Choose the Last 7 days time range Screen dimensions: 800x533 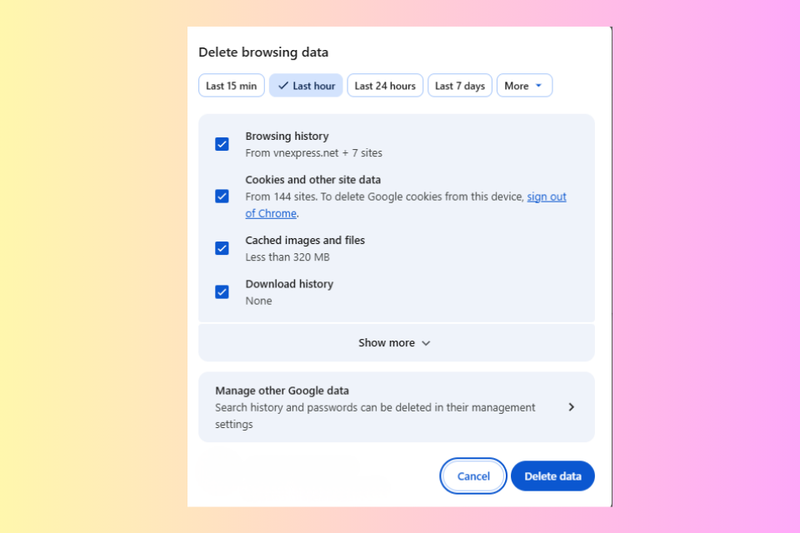460,86
